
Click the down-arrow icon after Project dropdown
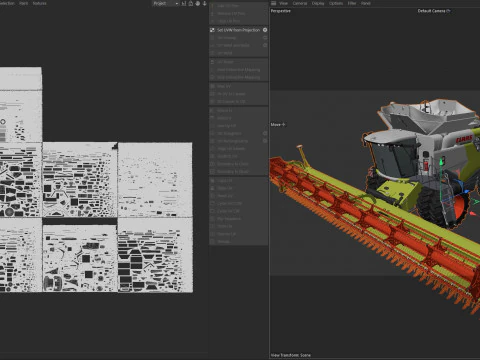click(204, 3)
